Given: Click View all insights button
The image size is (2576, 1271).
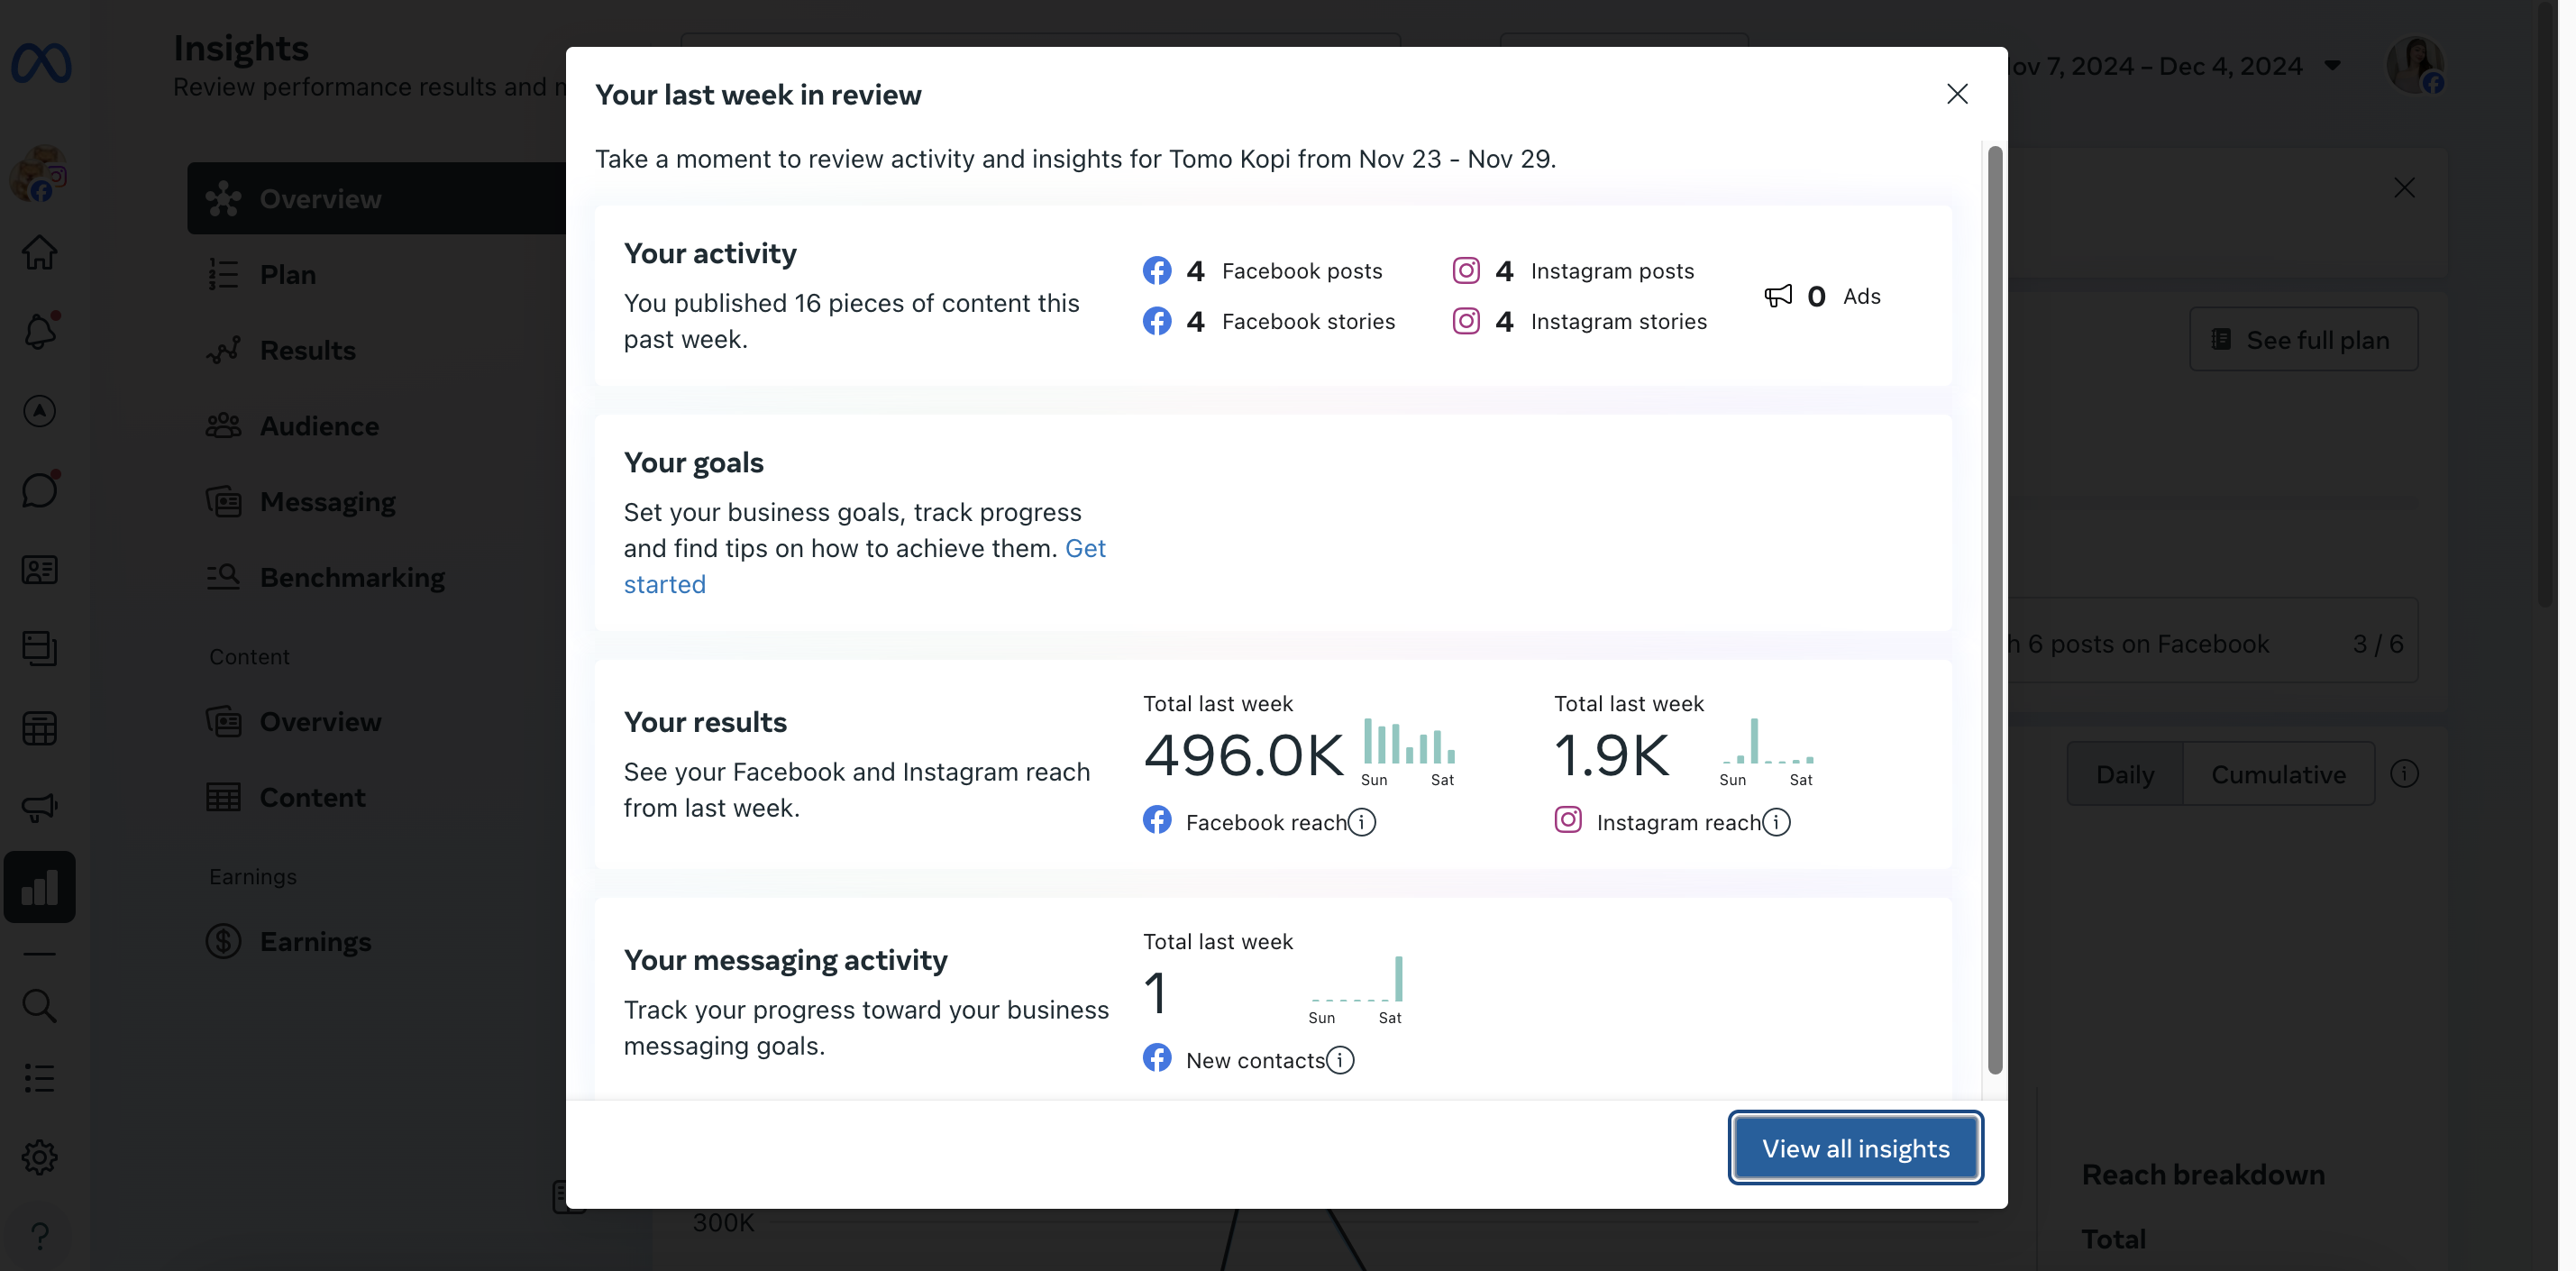Looking at the screenshot, I should click(x=1855, y=1148).
